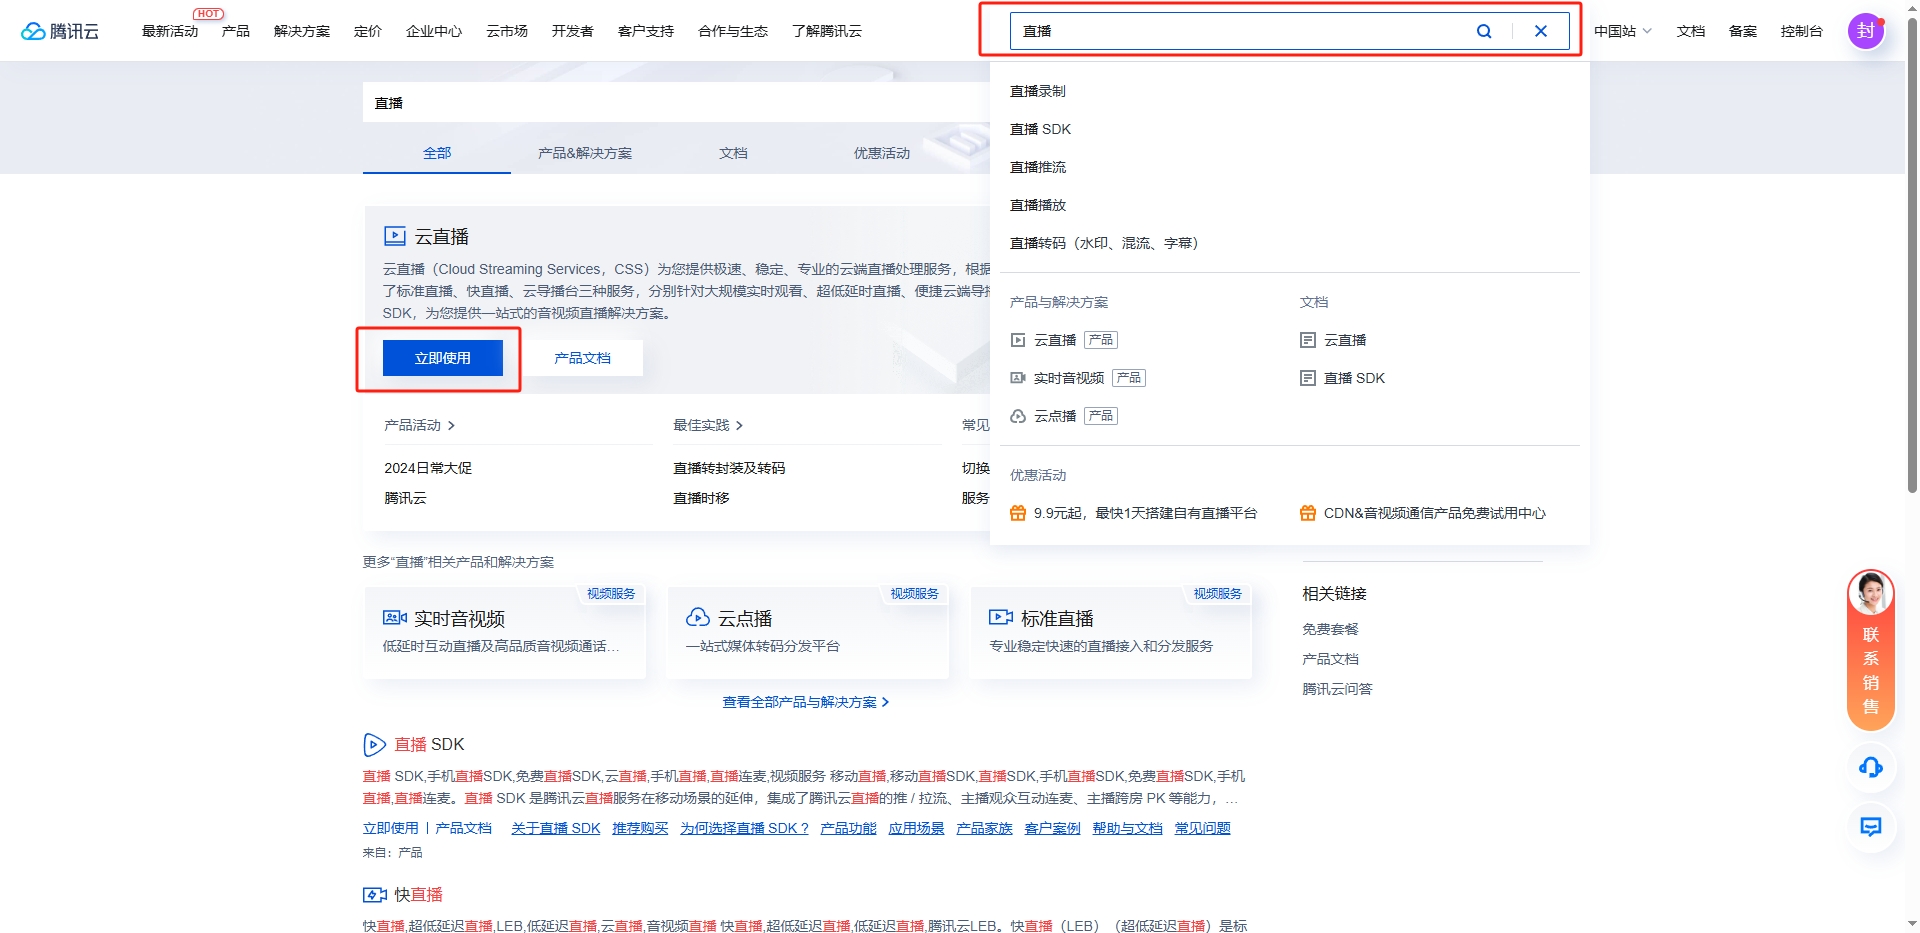1920x933 pixels.
Task: Open the 云市场 menu item
Action: [x=507, y=31]
